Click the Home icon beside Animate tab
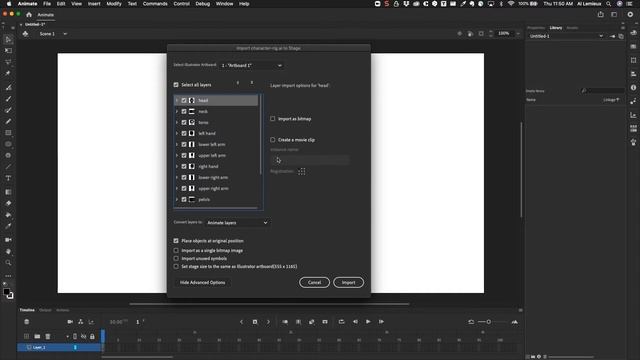The height and width of the screenshot is (360, 640). [x=29, y=15]
